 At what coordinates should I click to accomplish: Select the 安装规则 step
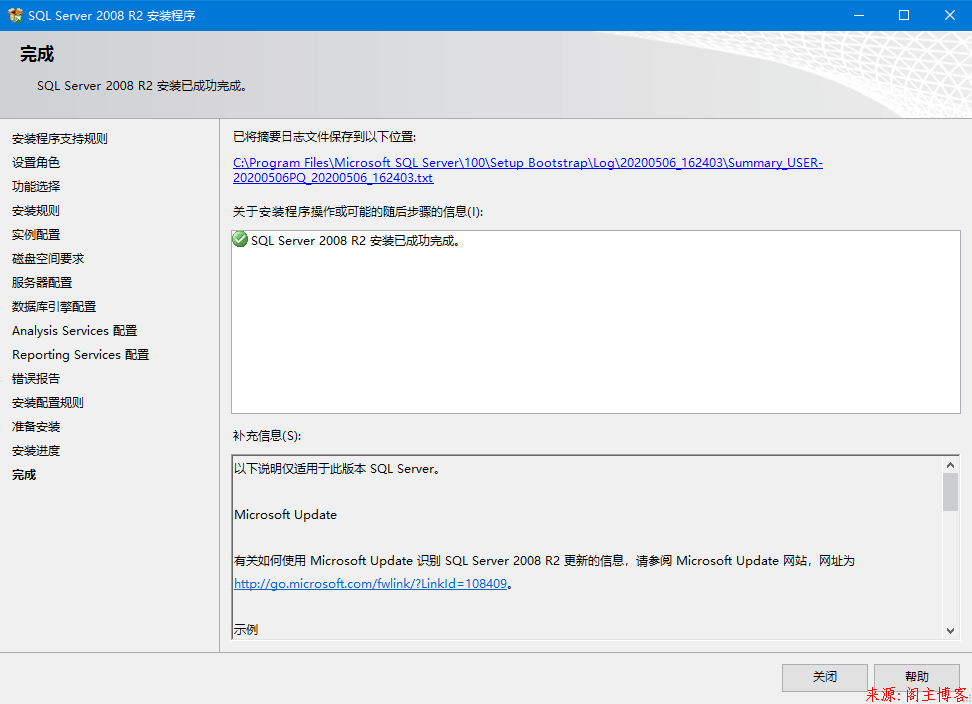pyautogui.click(x=35, y=211)
